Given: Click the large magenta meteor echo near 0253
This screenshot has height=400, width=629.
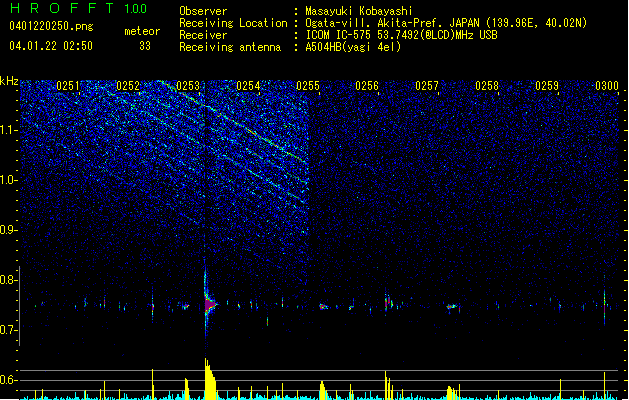Looking at the screenshot, I should [x=209, y=305].
